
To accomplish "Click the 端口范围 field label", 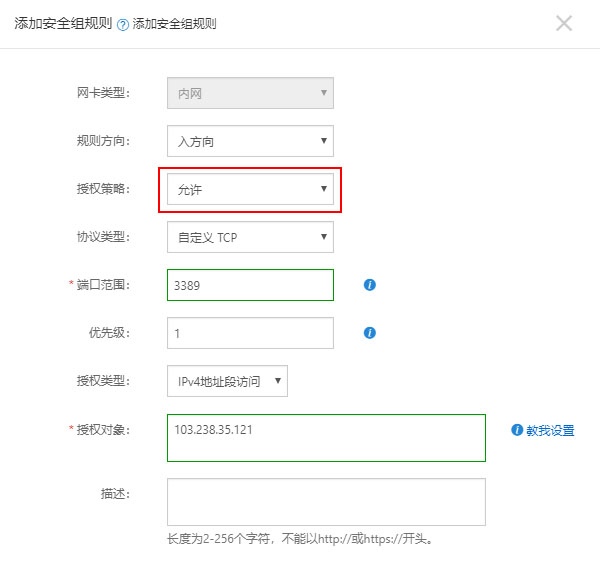I will 103,285.
